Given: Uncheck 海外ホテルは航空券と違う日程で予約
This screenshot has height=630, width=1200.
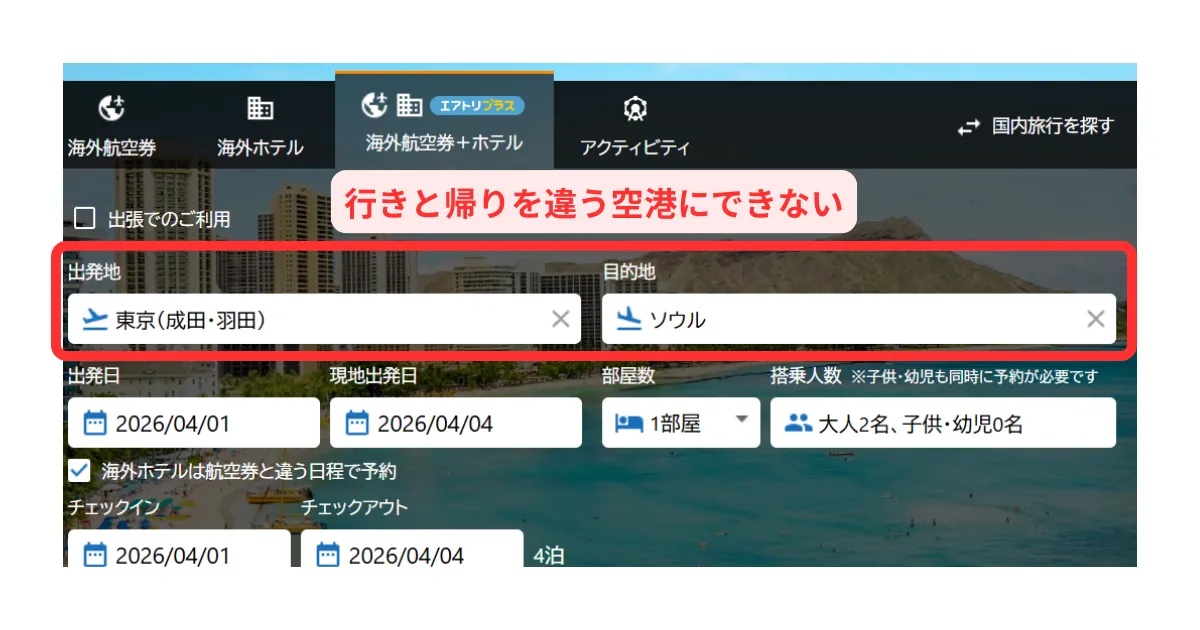Looking at the screenshot, I should click(x=79, y=470).
